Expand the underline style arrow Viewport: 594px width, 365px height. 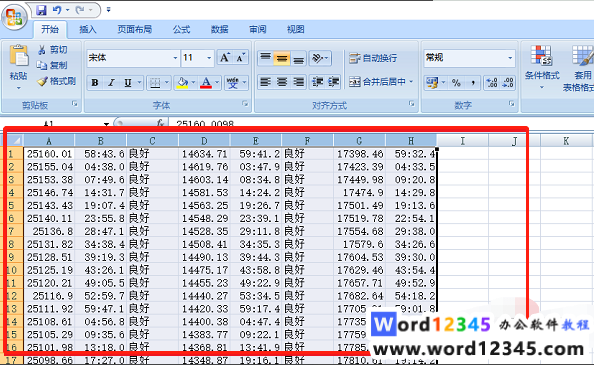pos(139,83)
